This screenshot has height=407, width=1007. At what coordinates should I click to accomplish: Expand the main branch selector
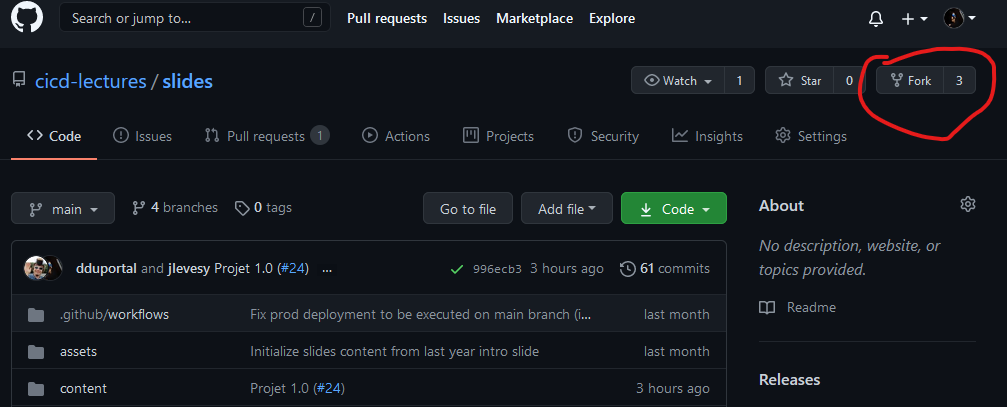63,209
